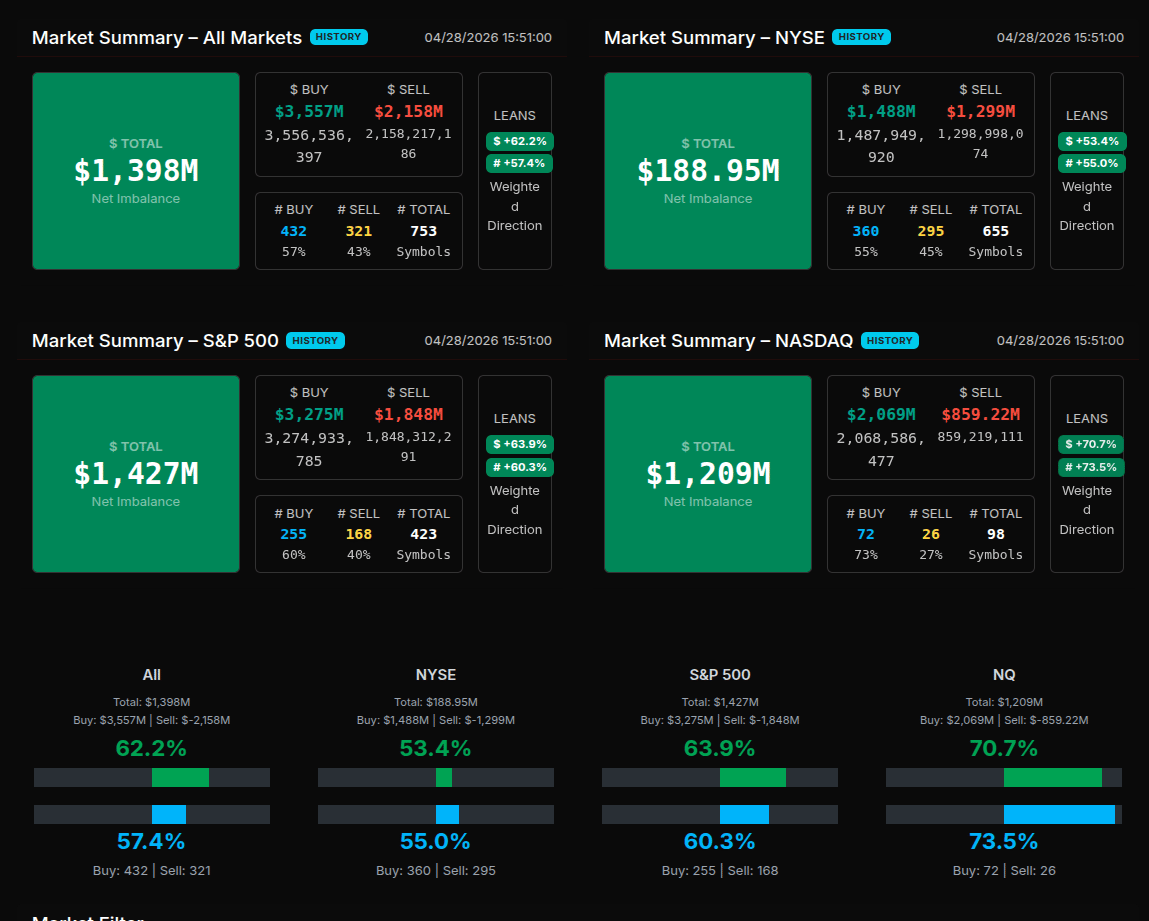Click the $1,427M S&P 500 imbalance tile
Screen dimensions: 1149x921
click(136, 474)
